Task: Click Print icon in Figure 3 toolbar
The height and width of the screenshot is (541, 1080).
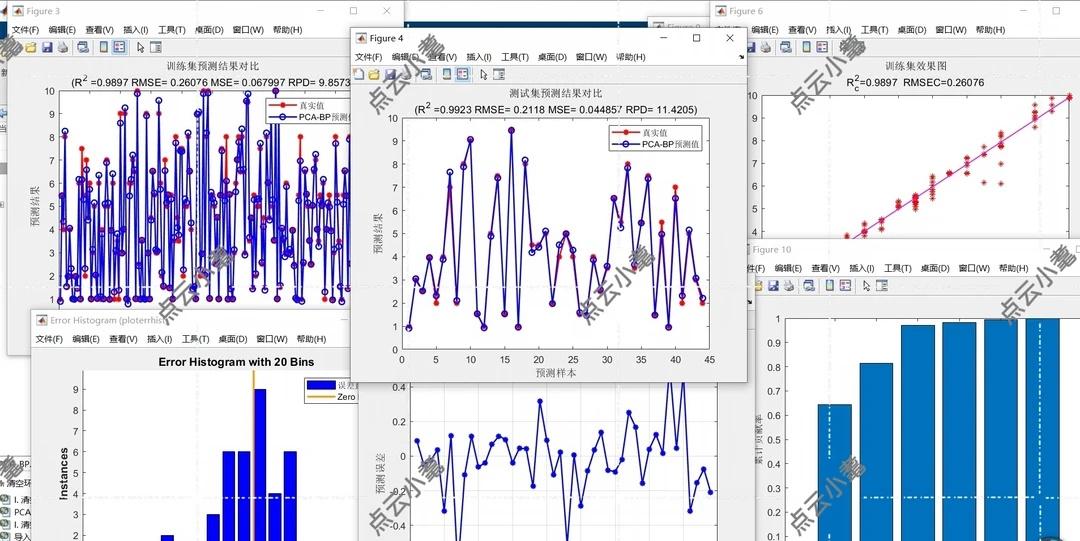Action: tap(63, 47)
